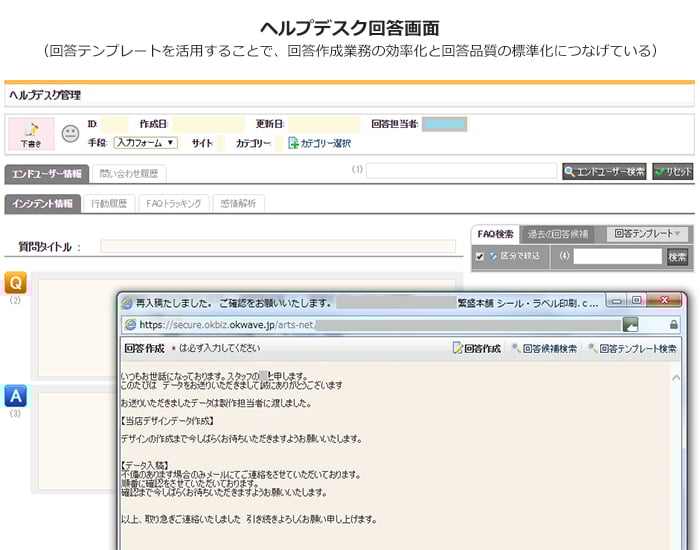Open the 手段 入力フォーム dropdown
The width and height of the screenshot is (700, 550).
pos(146,143)
